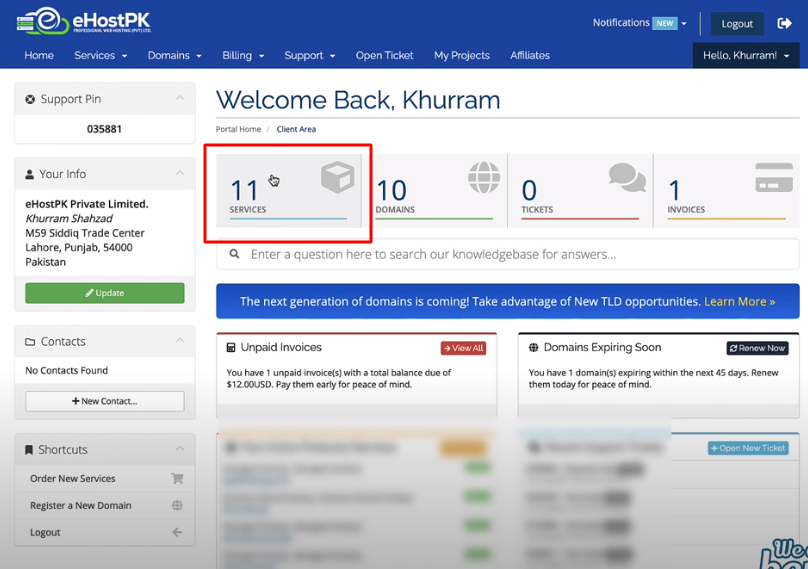Open My Projects in navigation bar
This screenshot has height=569, width=808.
click(462, 55)
